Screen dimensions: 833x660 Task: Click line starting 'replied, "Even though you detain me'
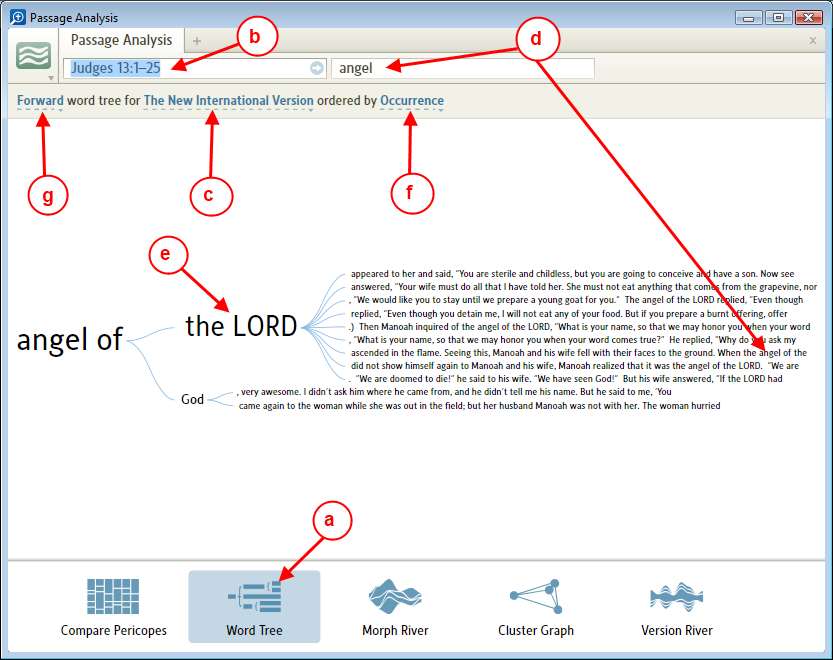[x=569, y=314]
